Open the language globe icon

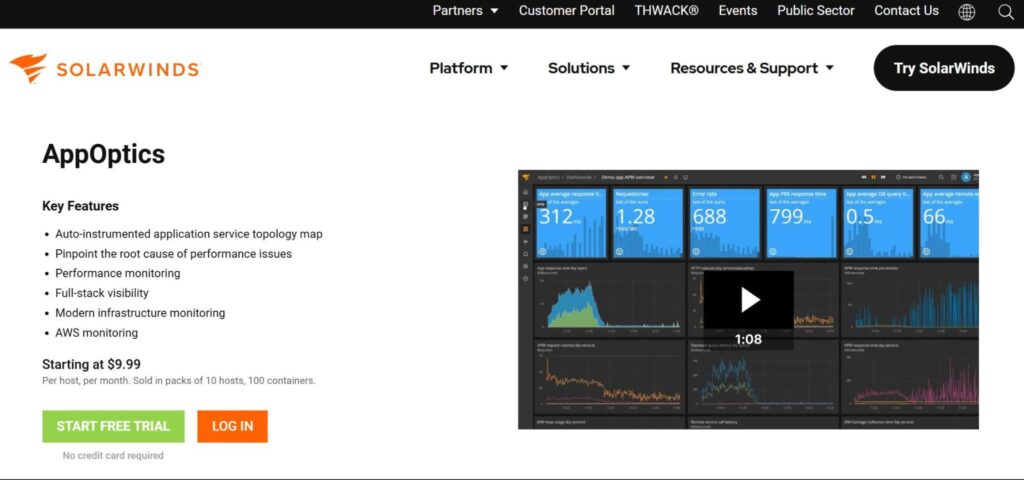967,12
